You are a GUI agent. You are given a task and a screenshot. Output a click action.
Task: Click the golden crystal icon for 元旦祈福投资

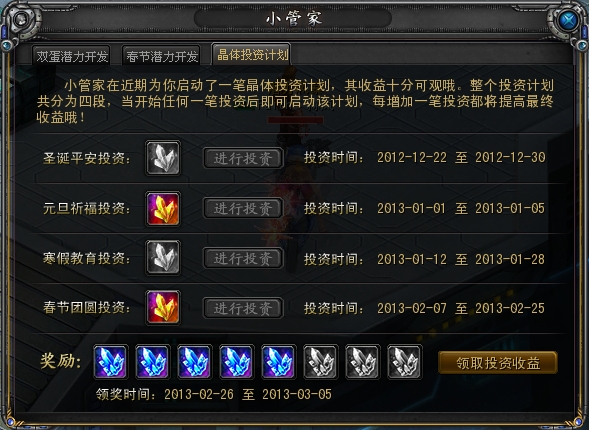pos(163,209)
